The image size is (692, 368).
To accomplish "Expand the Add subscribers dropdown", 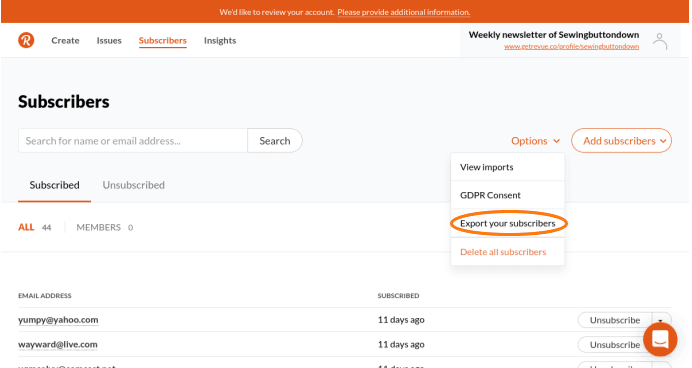I will (x=621, y=141).
